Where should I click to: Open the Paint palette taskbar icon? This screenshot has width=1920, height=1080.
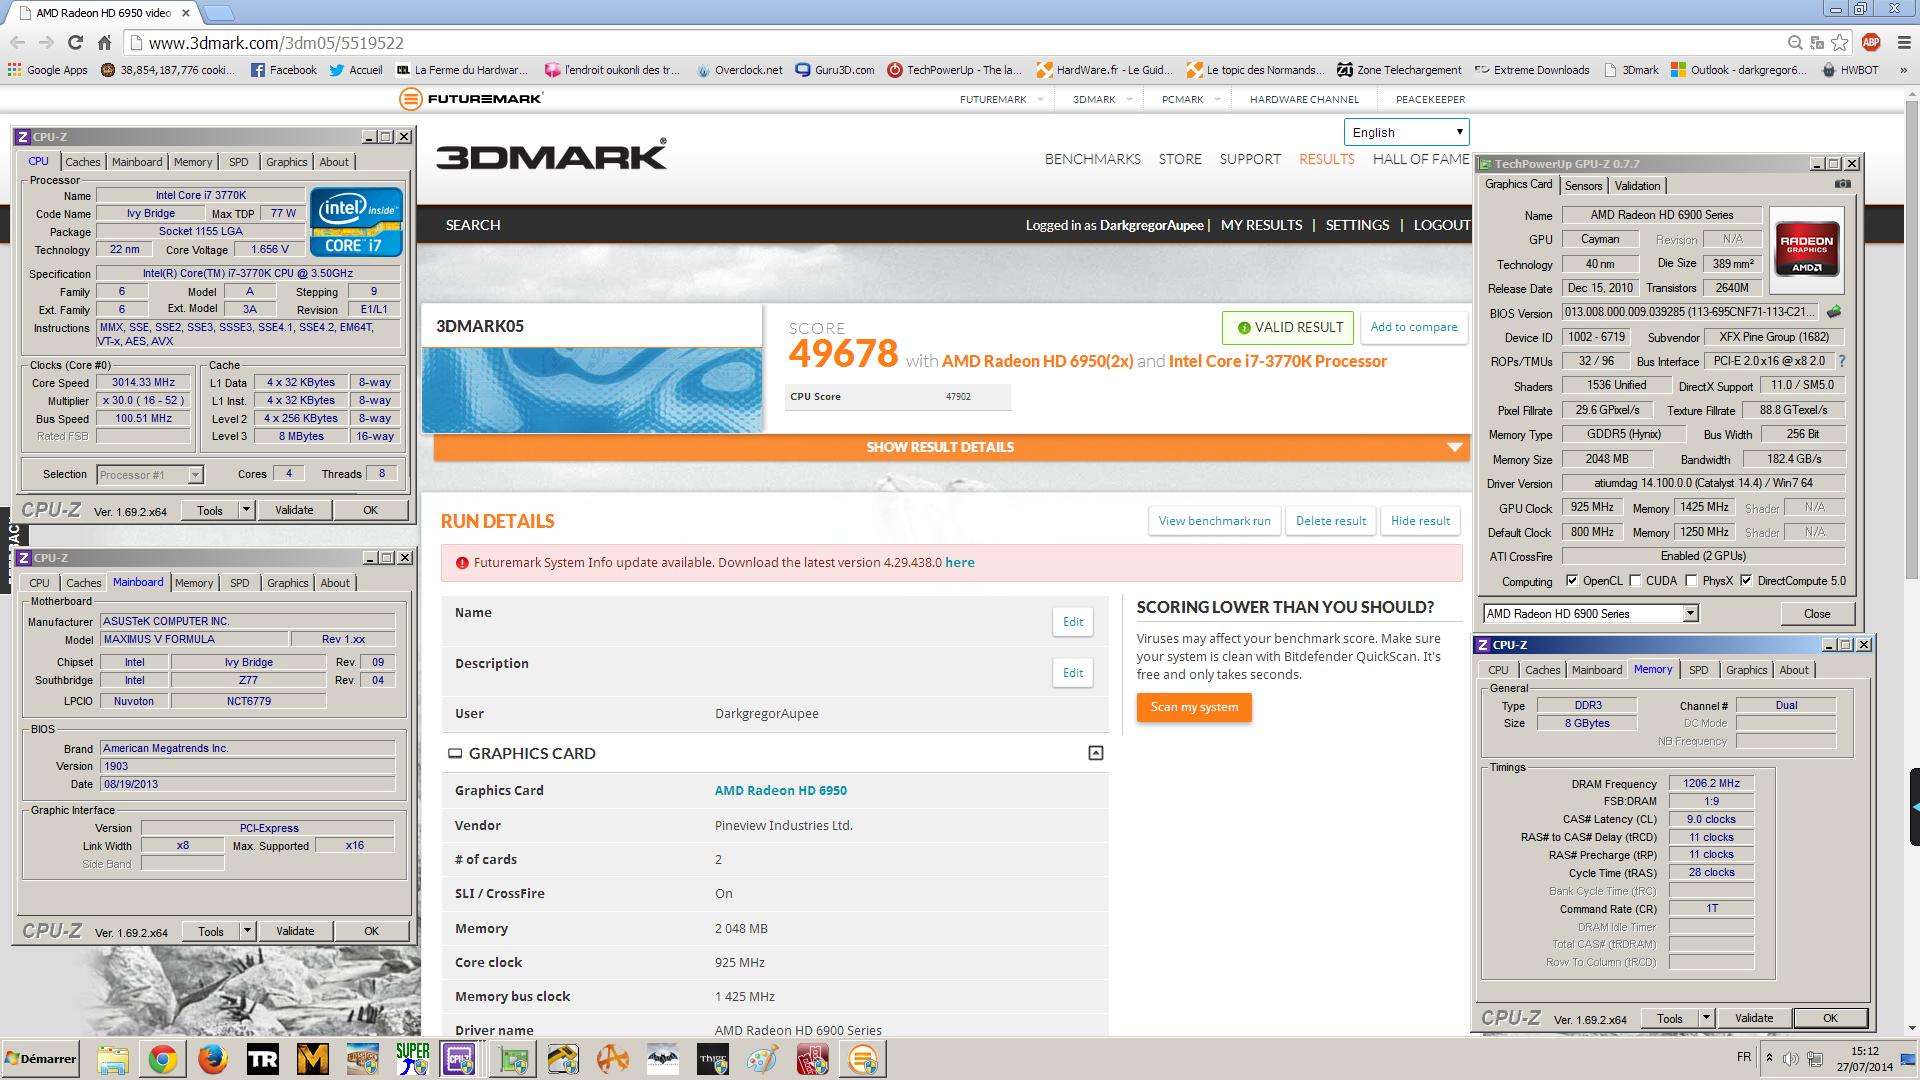pos(763,1059)
